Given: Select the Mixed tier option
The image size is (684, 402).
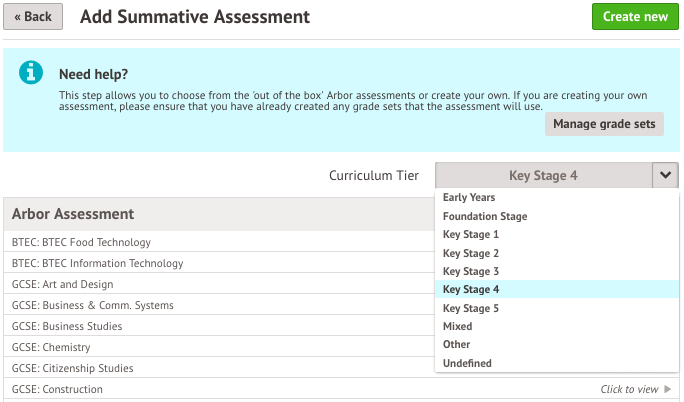Looking at the screenshot, I should (x=557, y=326).
